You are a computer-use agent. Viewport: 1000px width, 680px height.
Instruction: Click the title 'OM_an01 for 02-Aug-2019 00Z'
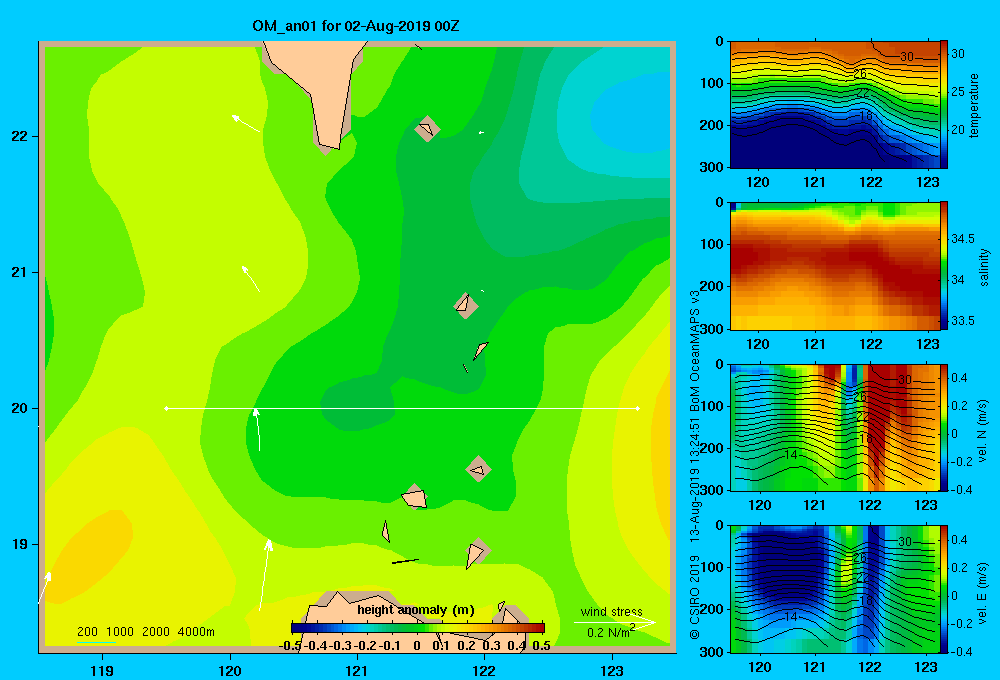click(356, 26)
